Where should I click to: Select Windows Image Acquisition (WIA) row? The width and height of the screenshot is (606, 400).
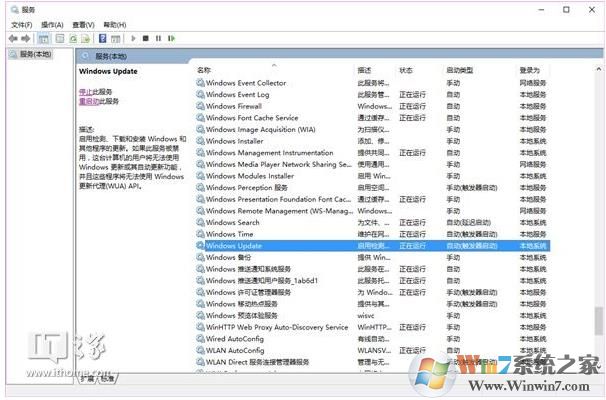coord(373,129)
